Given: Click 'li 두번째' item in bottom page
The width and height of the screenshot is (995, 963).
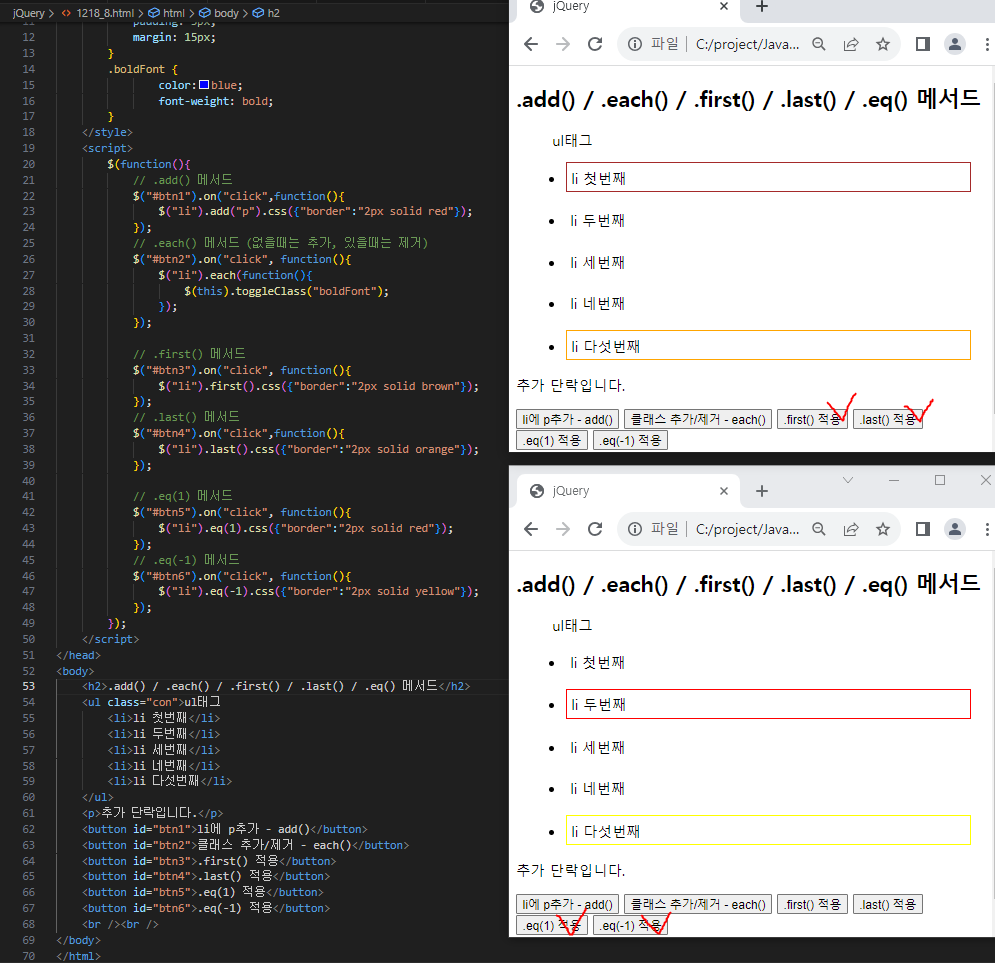Looking at the screenshot, I should [x=768, y=704].
